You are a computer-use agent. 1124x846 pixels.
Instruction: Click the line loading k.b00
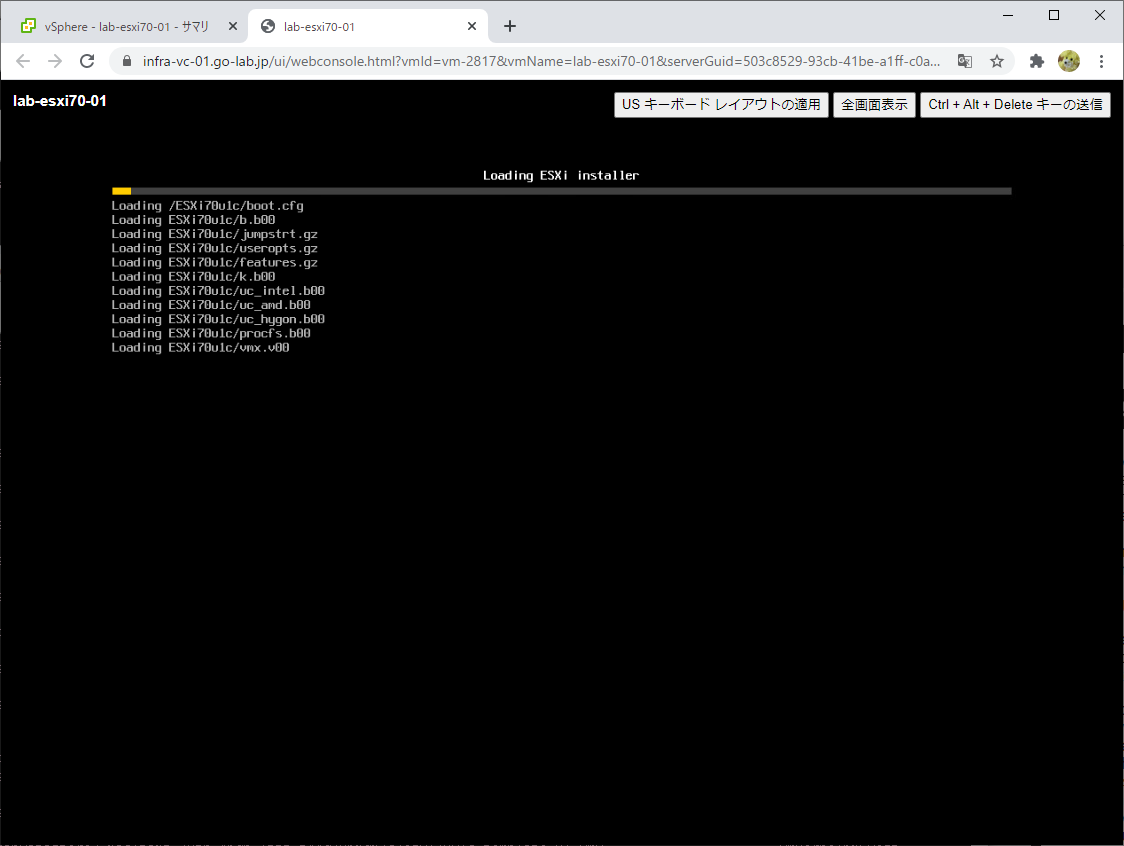(193, 277)
